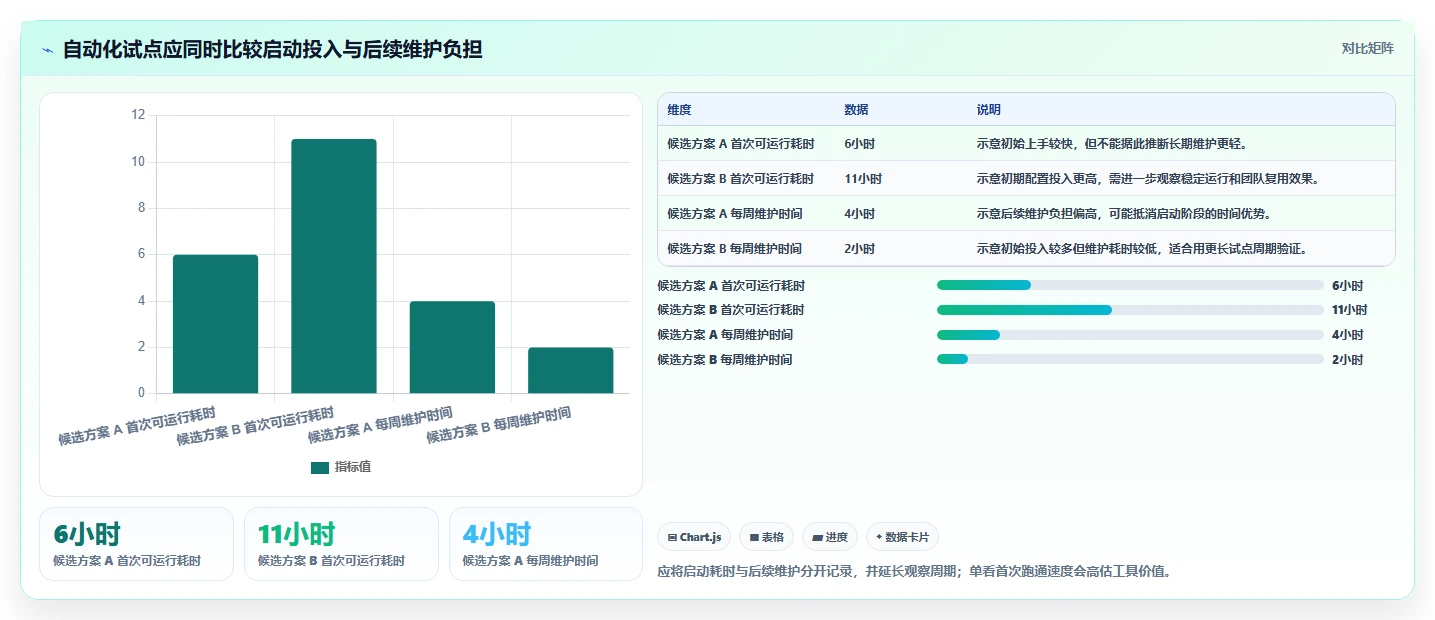Click the 候选方案 A 每周维护时间 bar in chart
Screen dimensions: 1435x620
tap(452, 347)
